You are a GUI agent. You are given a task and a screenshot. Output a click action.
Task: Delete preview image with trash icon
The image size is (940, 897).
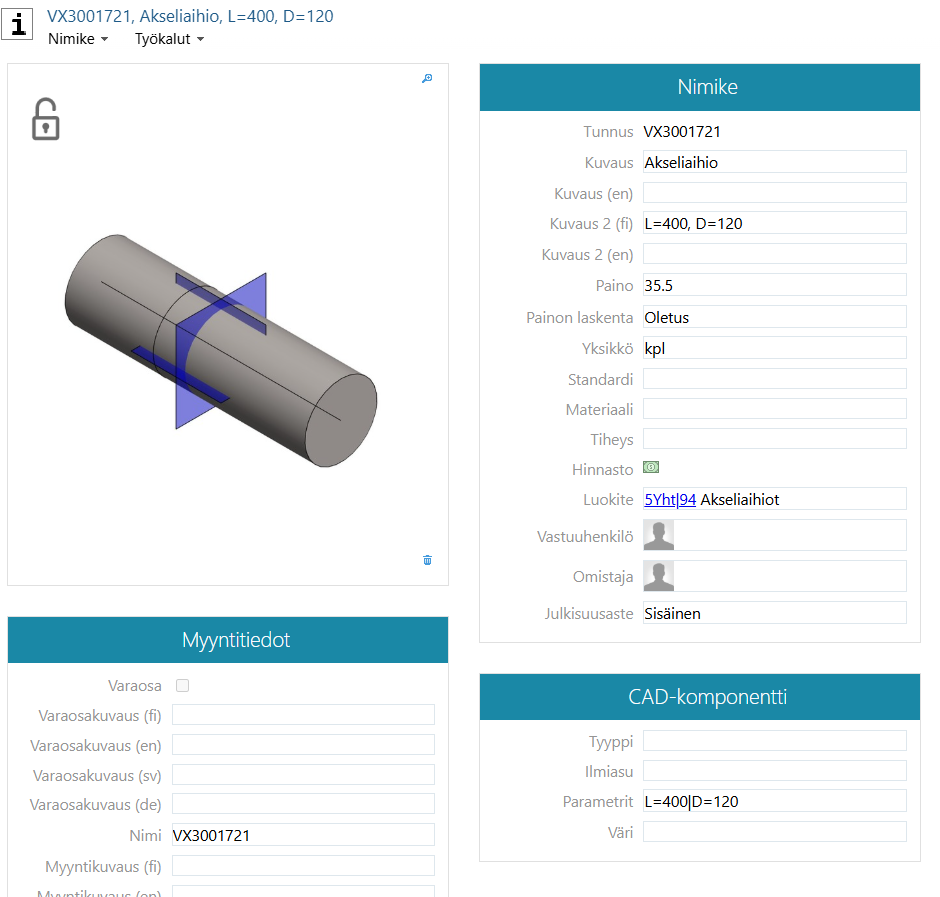[x=427, y=560]
